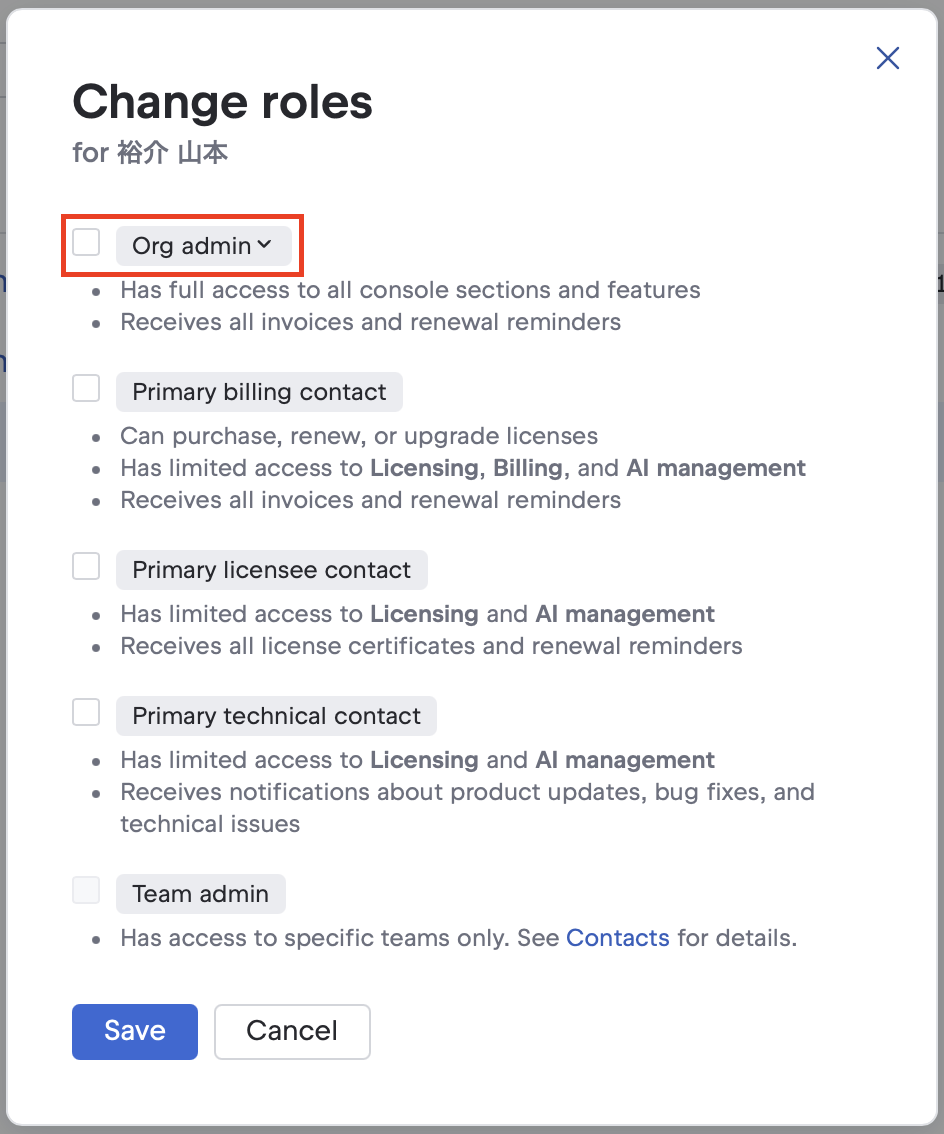This screenshot has height=1134, width=944.
Task: Select the Primary technical contact role tag
Action: (276, 716)
